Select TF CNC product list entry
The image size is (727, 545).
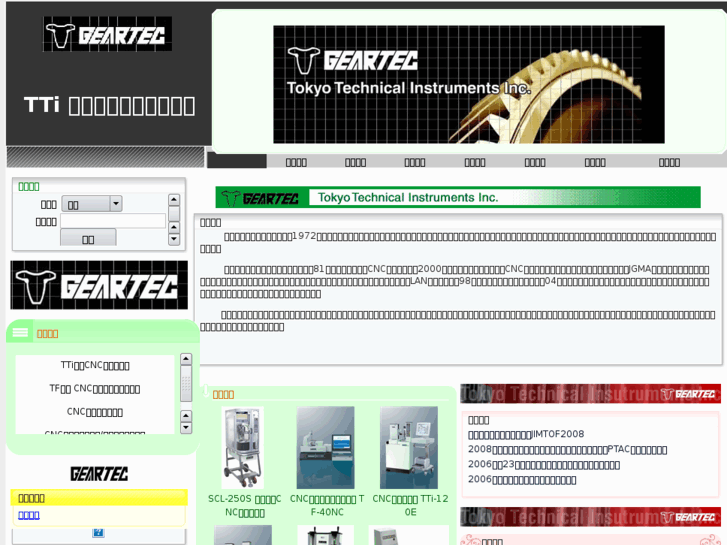click(x=95, y=389)
